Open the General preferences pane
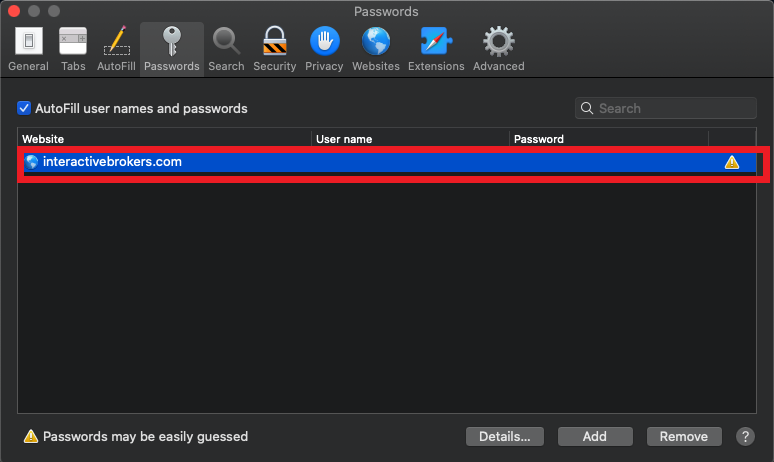 [28, 49]
